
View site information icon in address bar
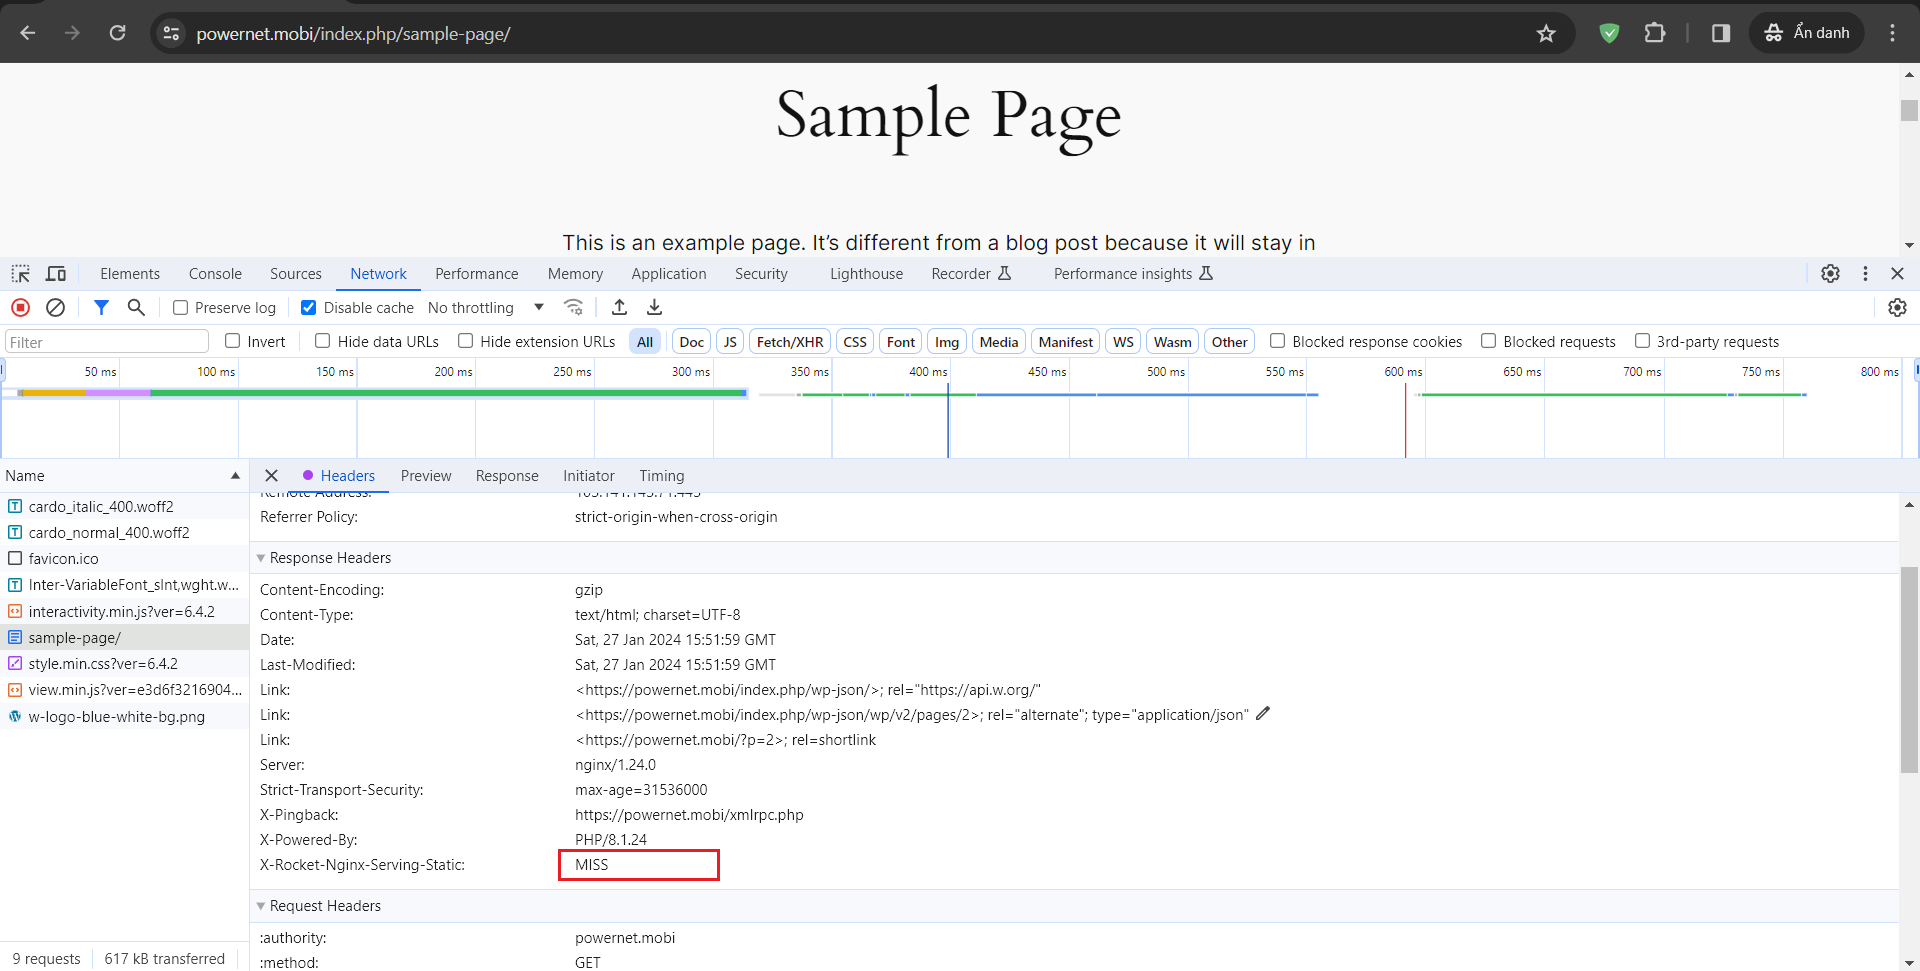tap(171, 33)
